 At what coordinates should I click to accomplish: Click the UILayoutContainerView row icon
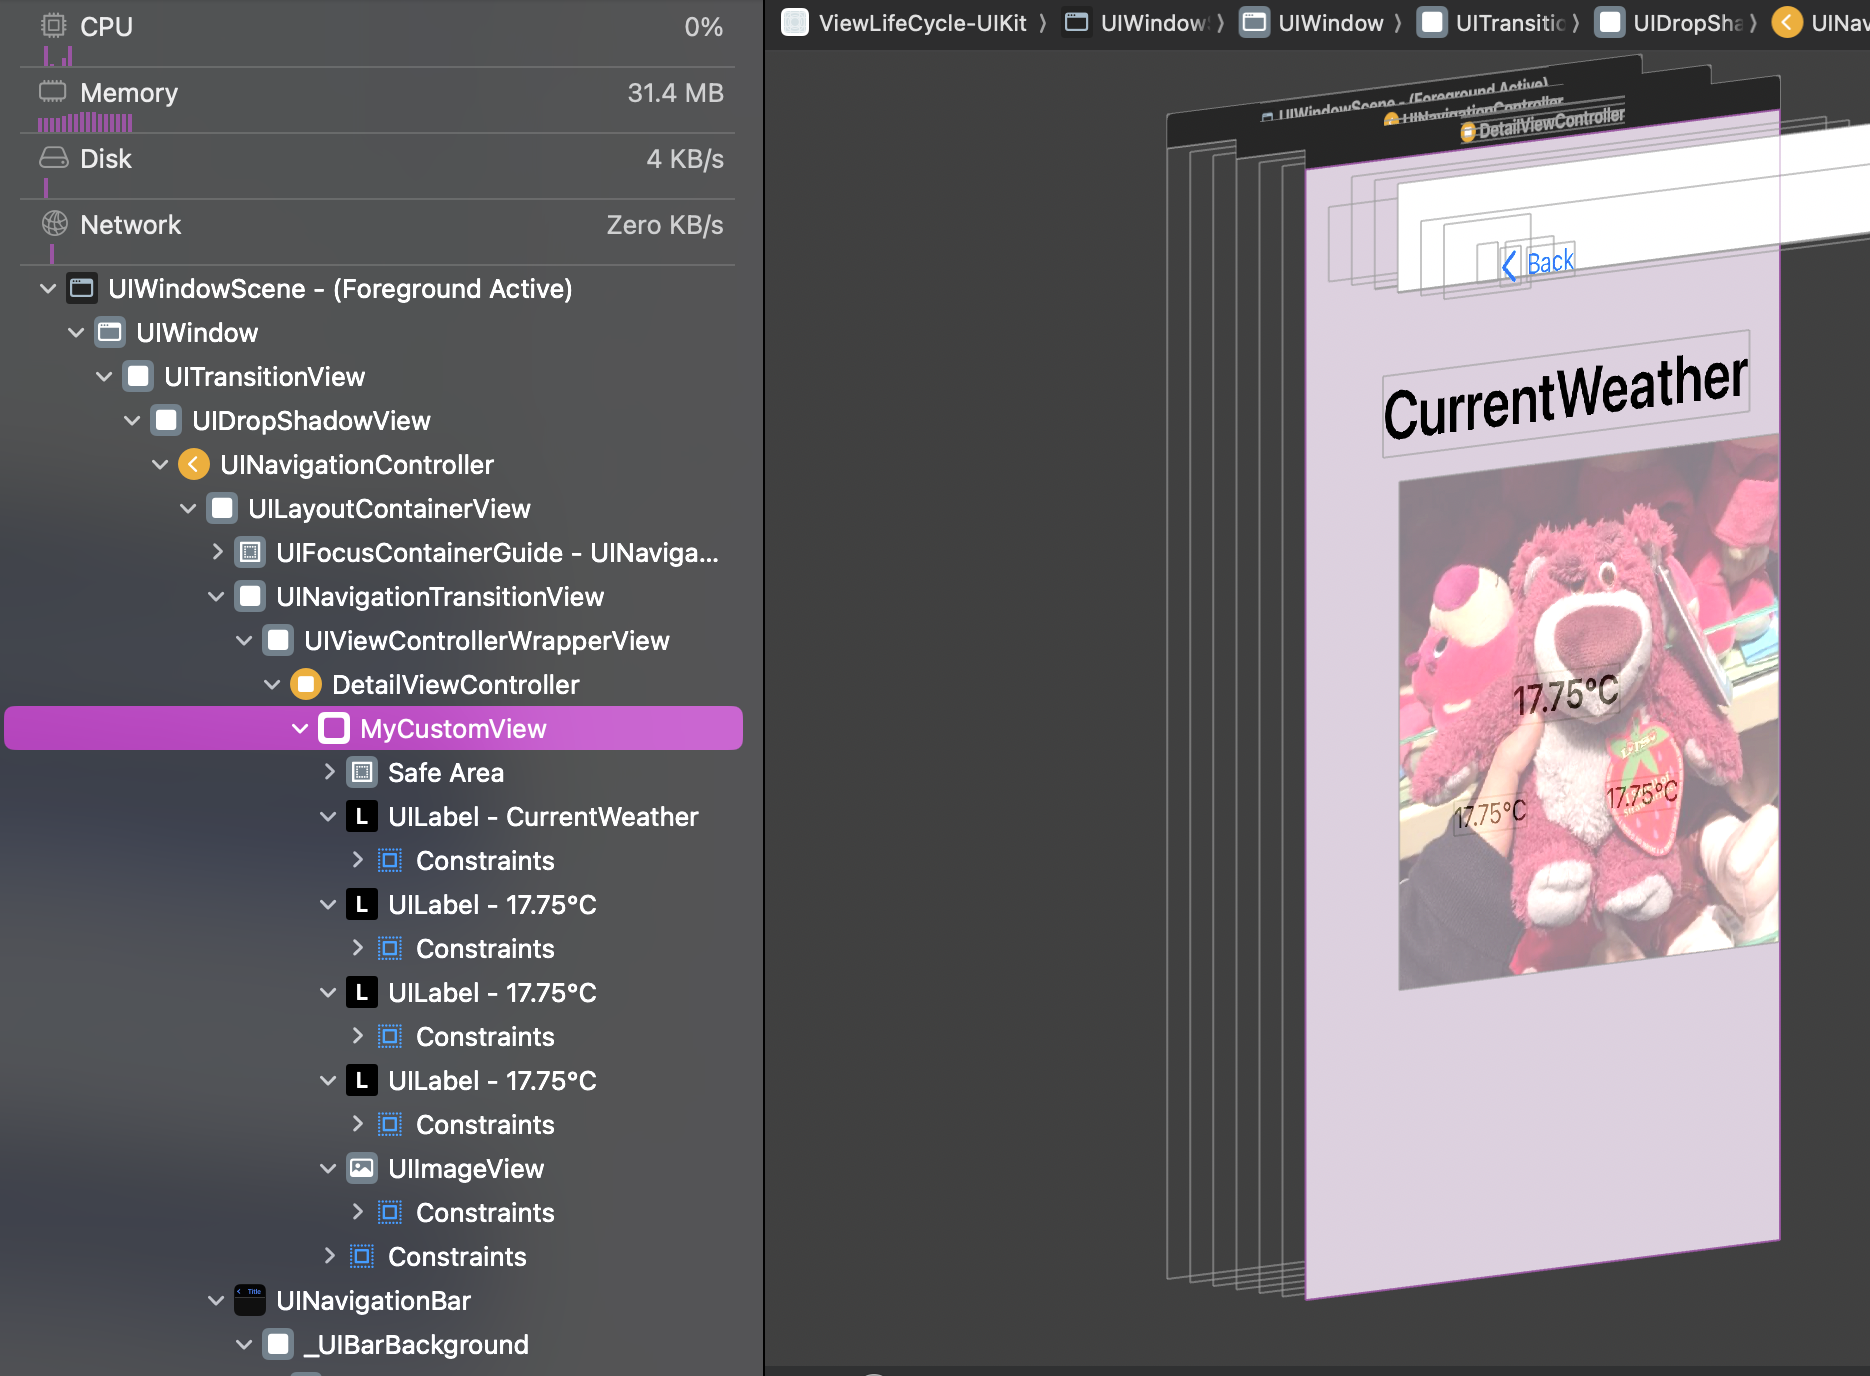click(222, 509)
